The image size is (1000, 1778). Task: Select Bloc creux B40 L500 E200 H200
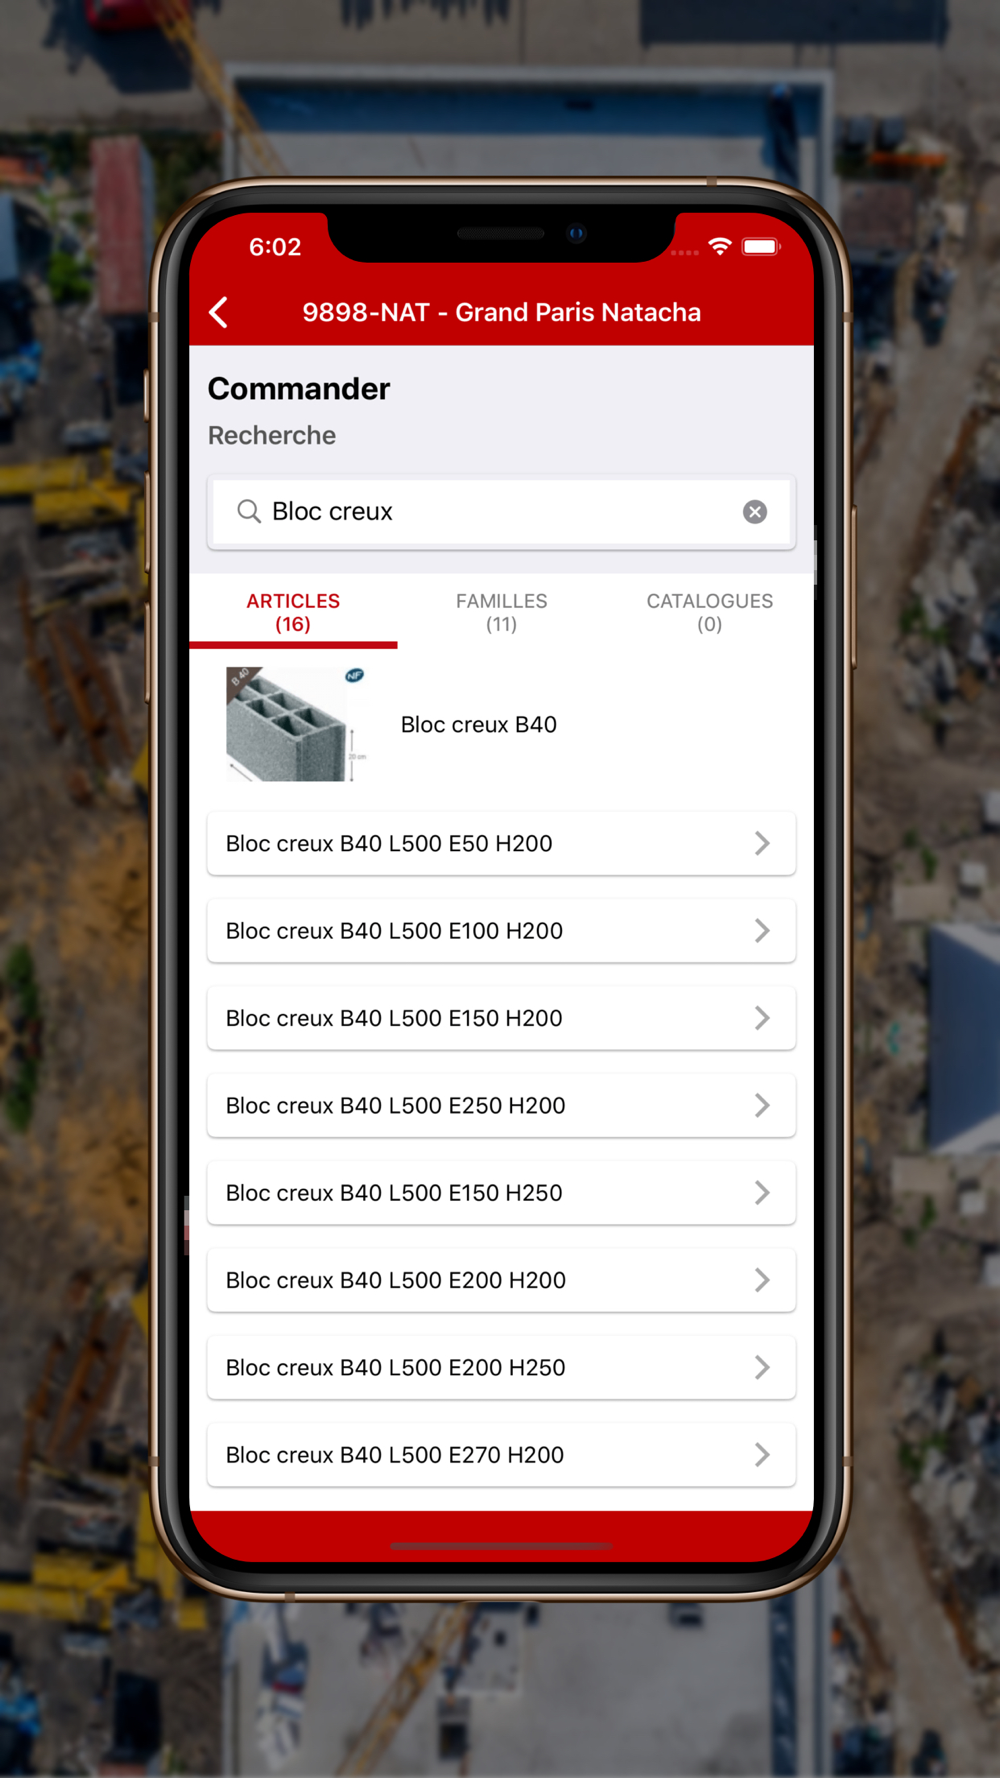pos(501,1280)
